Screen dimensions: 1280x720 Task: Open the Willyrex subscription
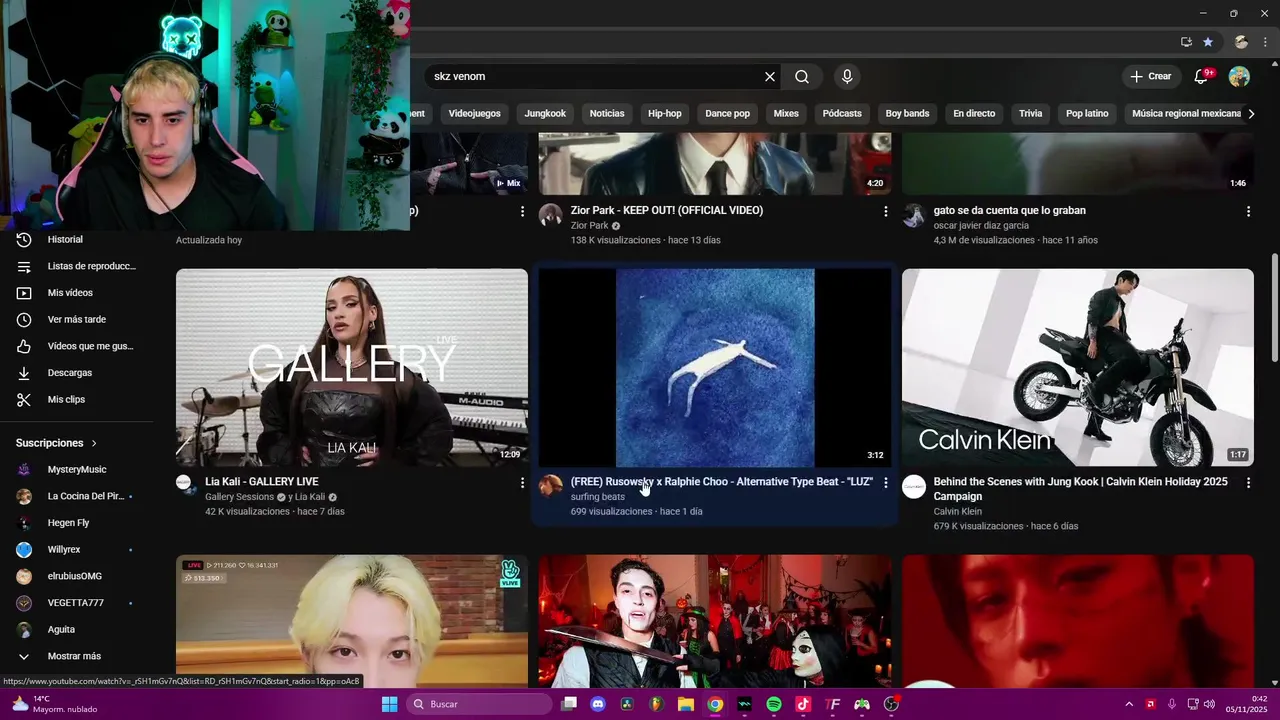78,550
